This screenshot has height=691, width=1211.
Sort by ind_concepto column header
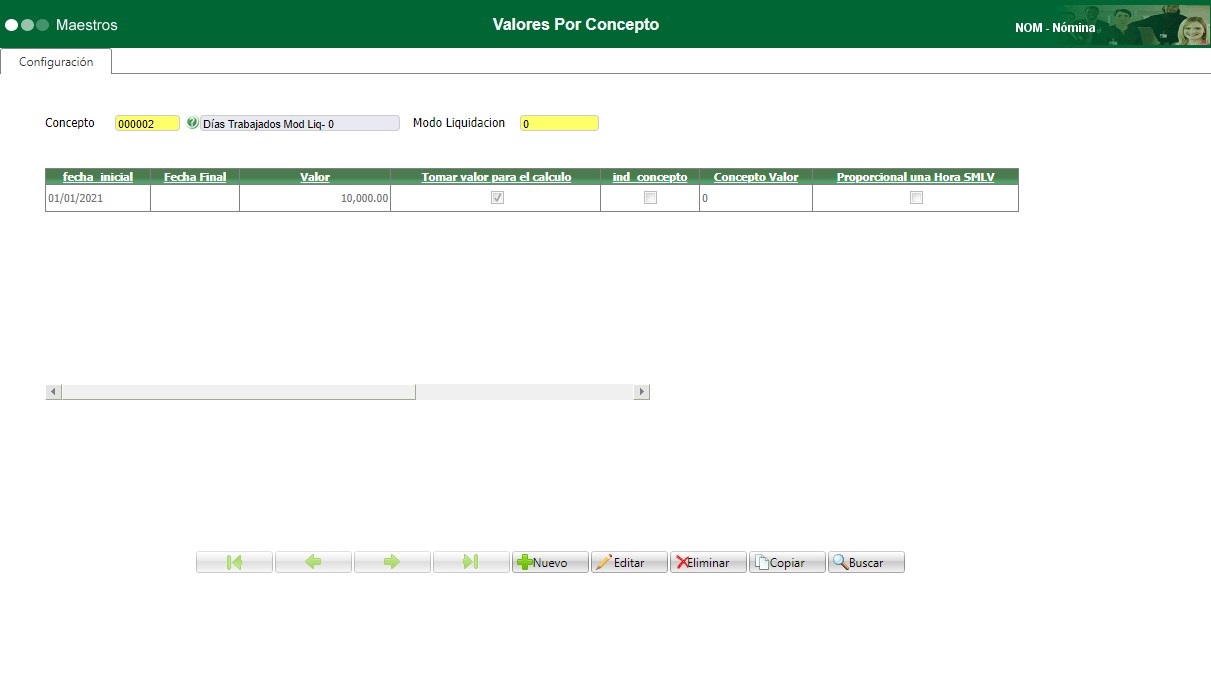pyautogui.click(x=650, y=177)
